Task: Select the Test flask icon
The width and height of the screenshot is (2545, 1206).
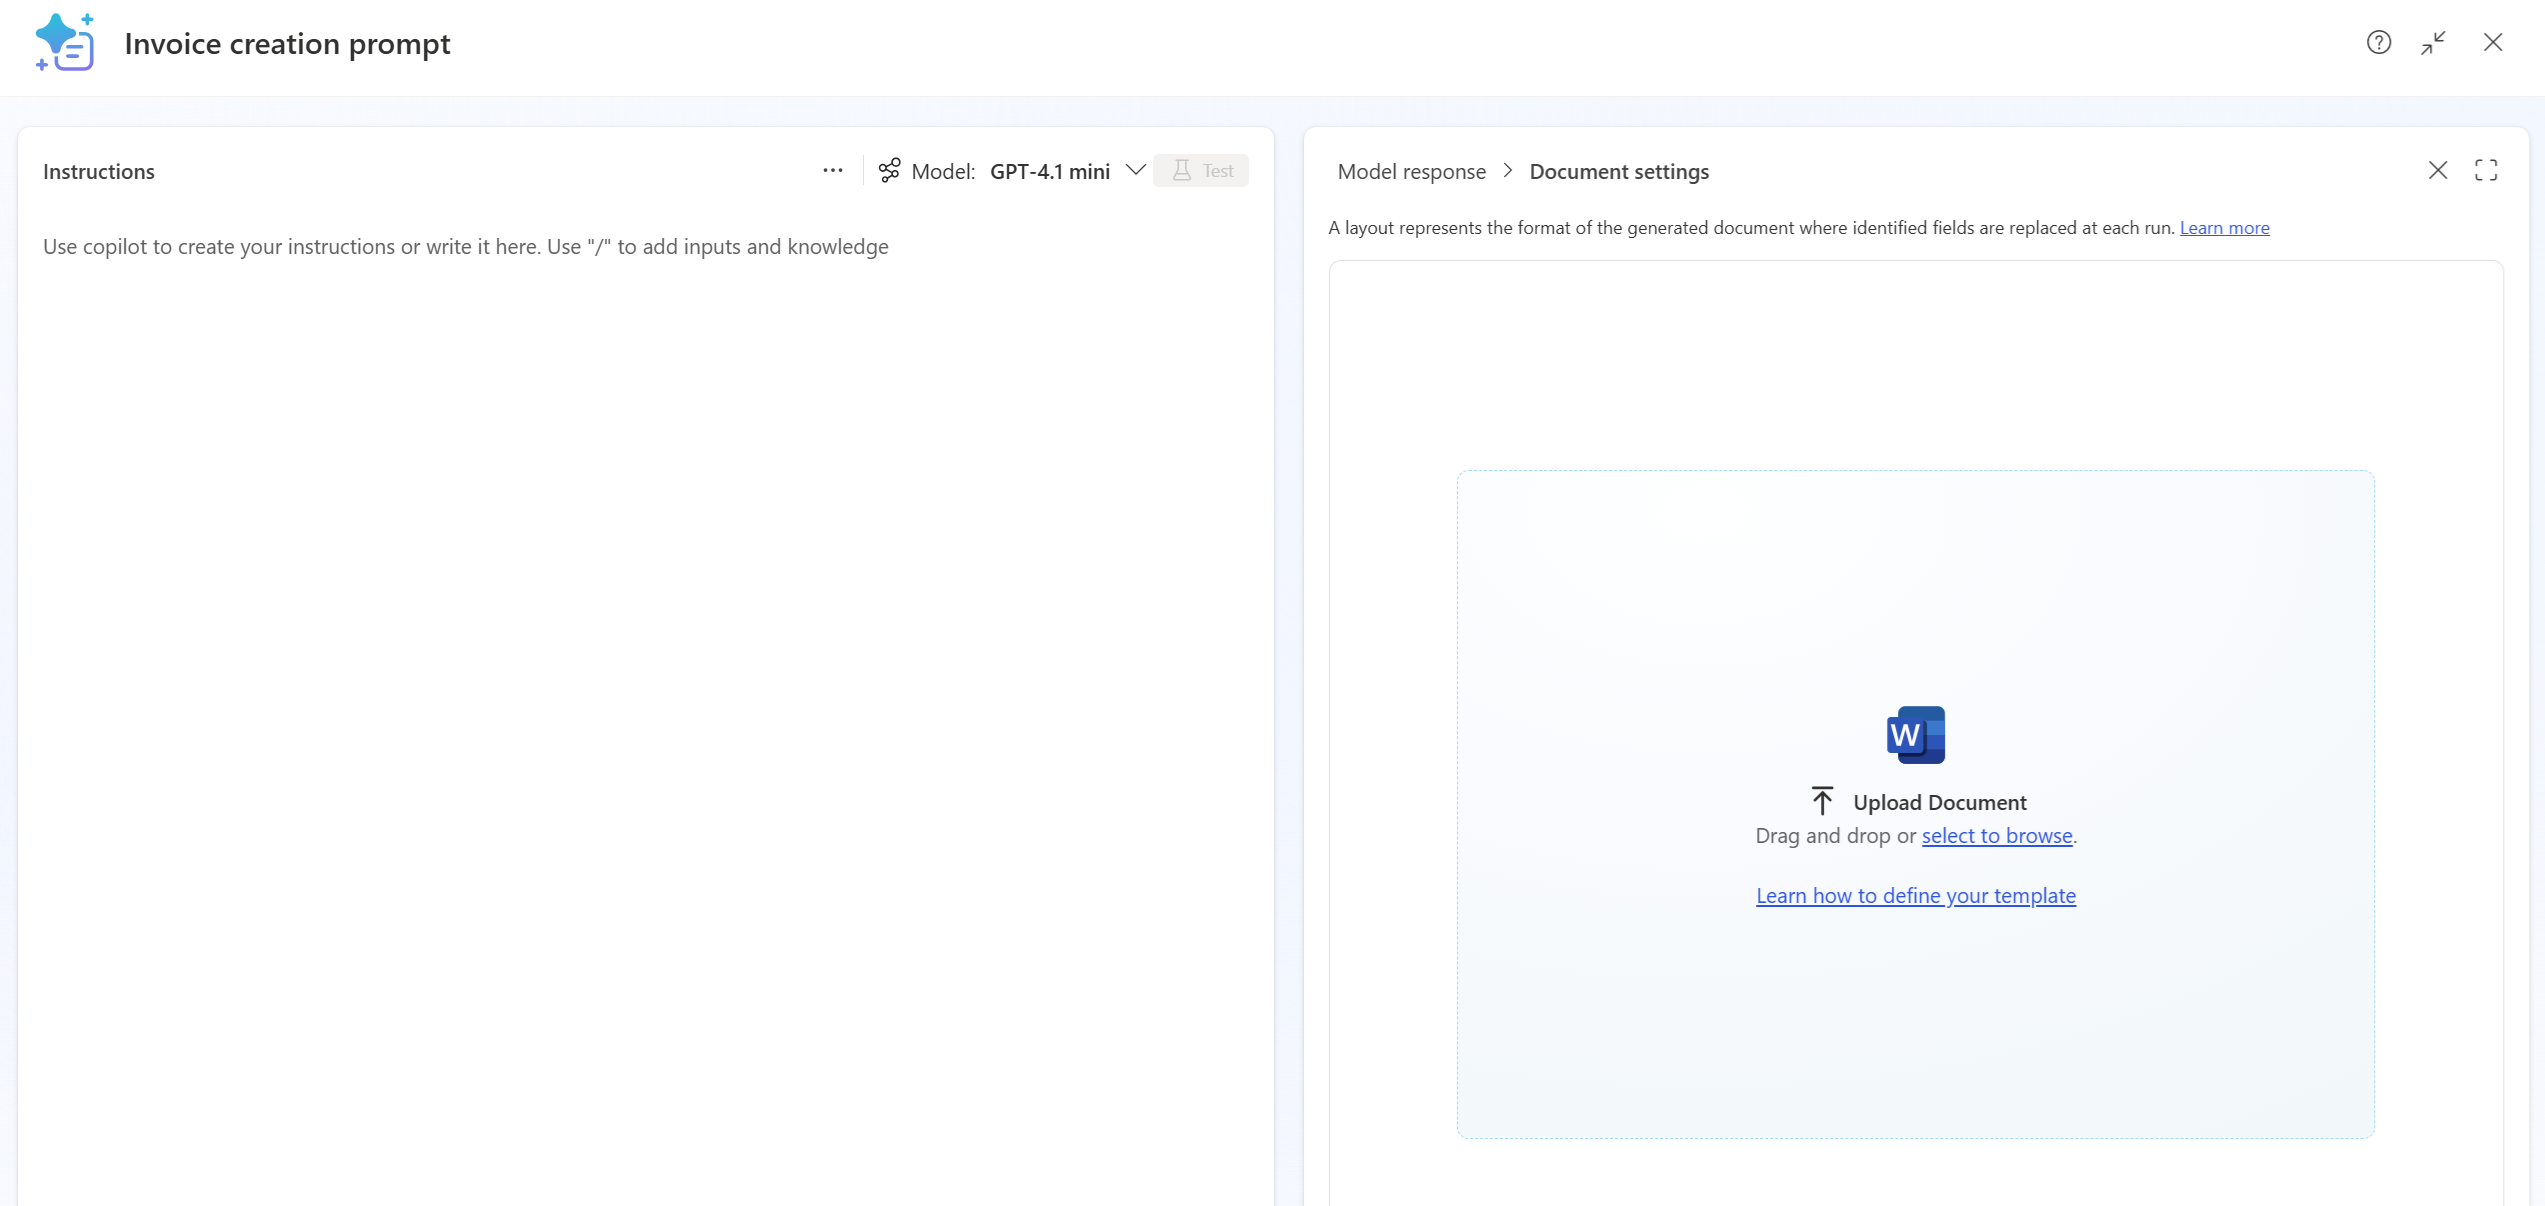Action: 1201,170
